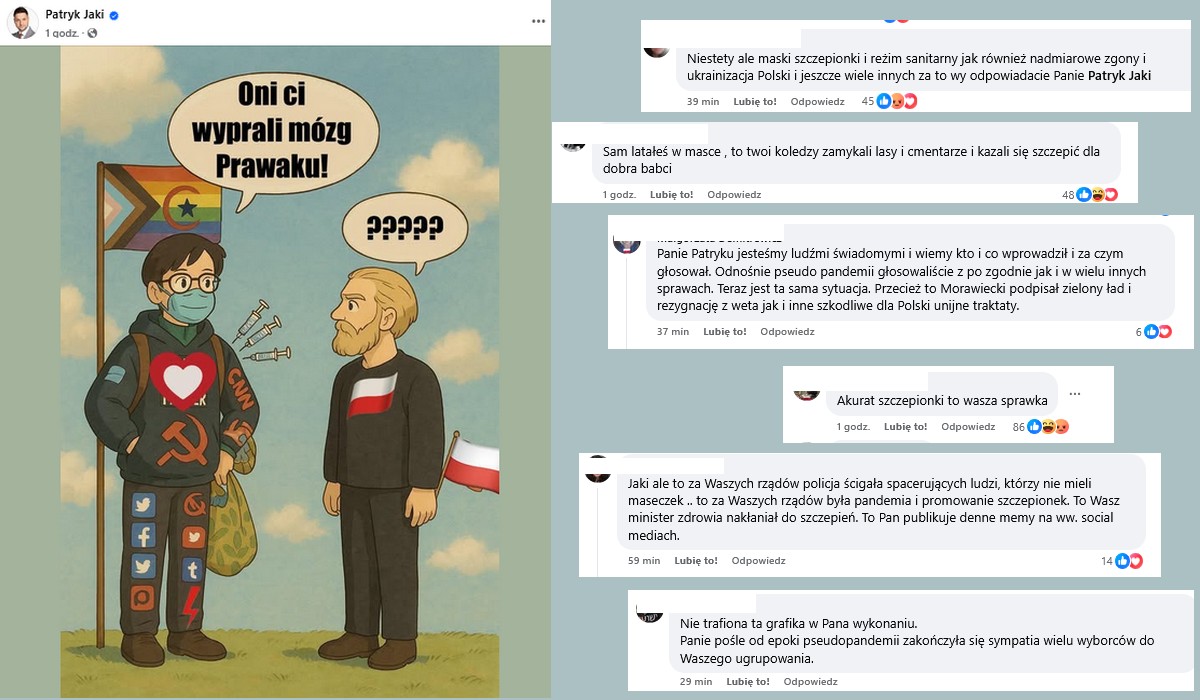View the 48 reactions on the mask comment

click(x=1090, y=195)
